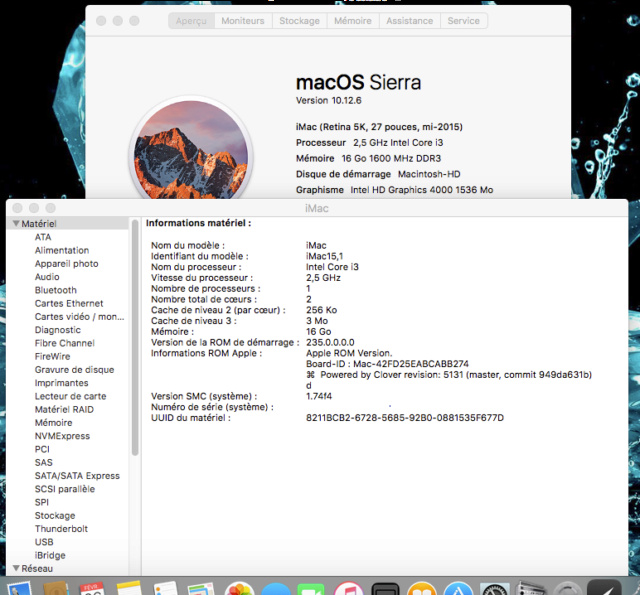Click the boot ROM version 235.0.0.0.0
This screenshot has height=595, width=640.
(x=330, y=342)
